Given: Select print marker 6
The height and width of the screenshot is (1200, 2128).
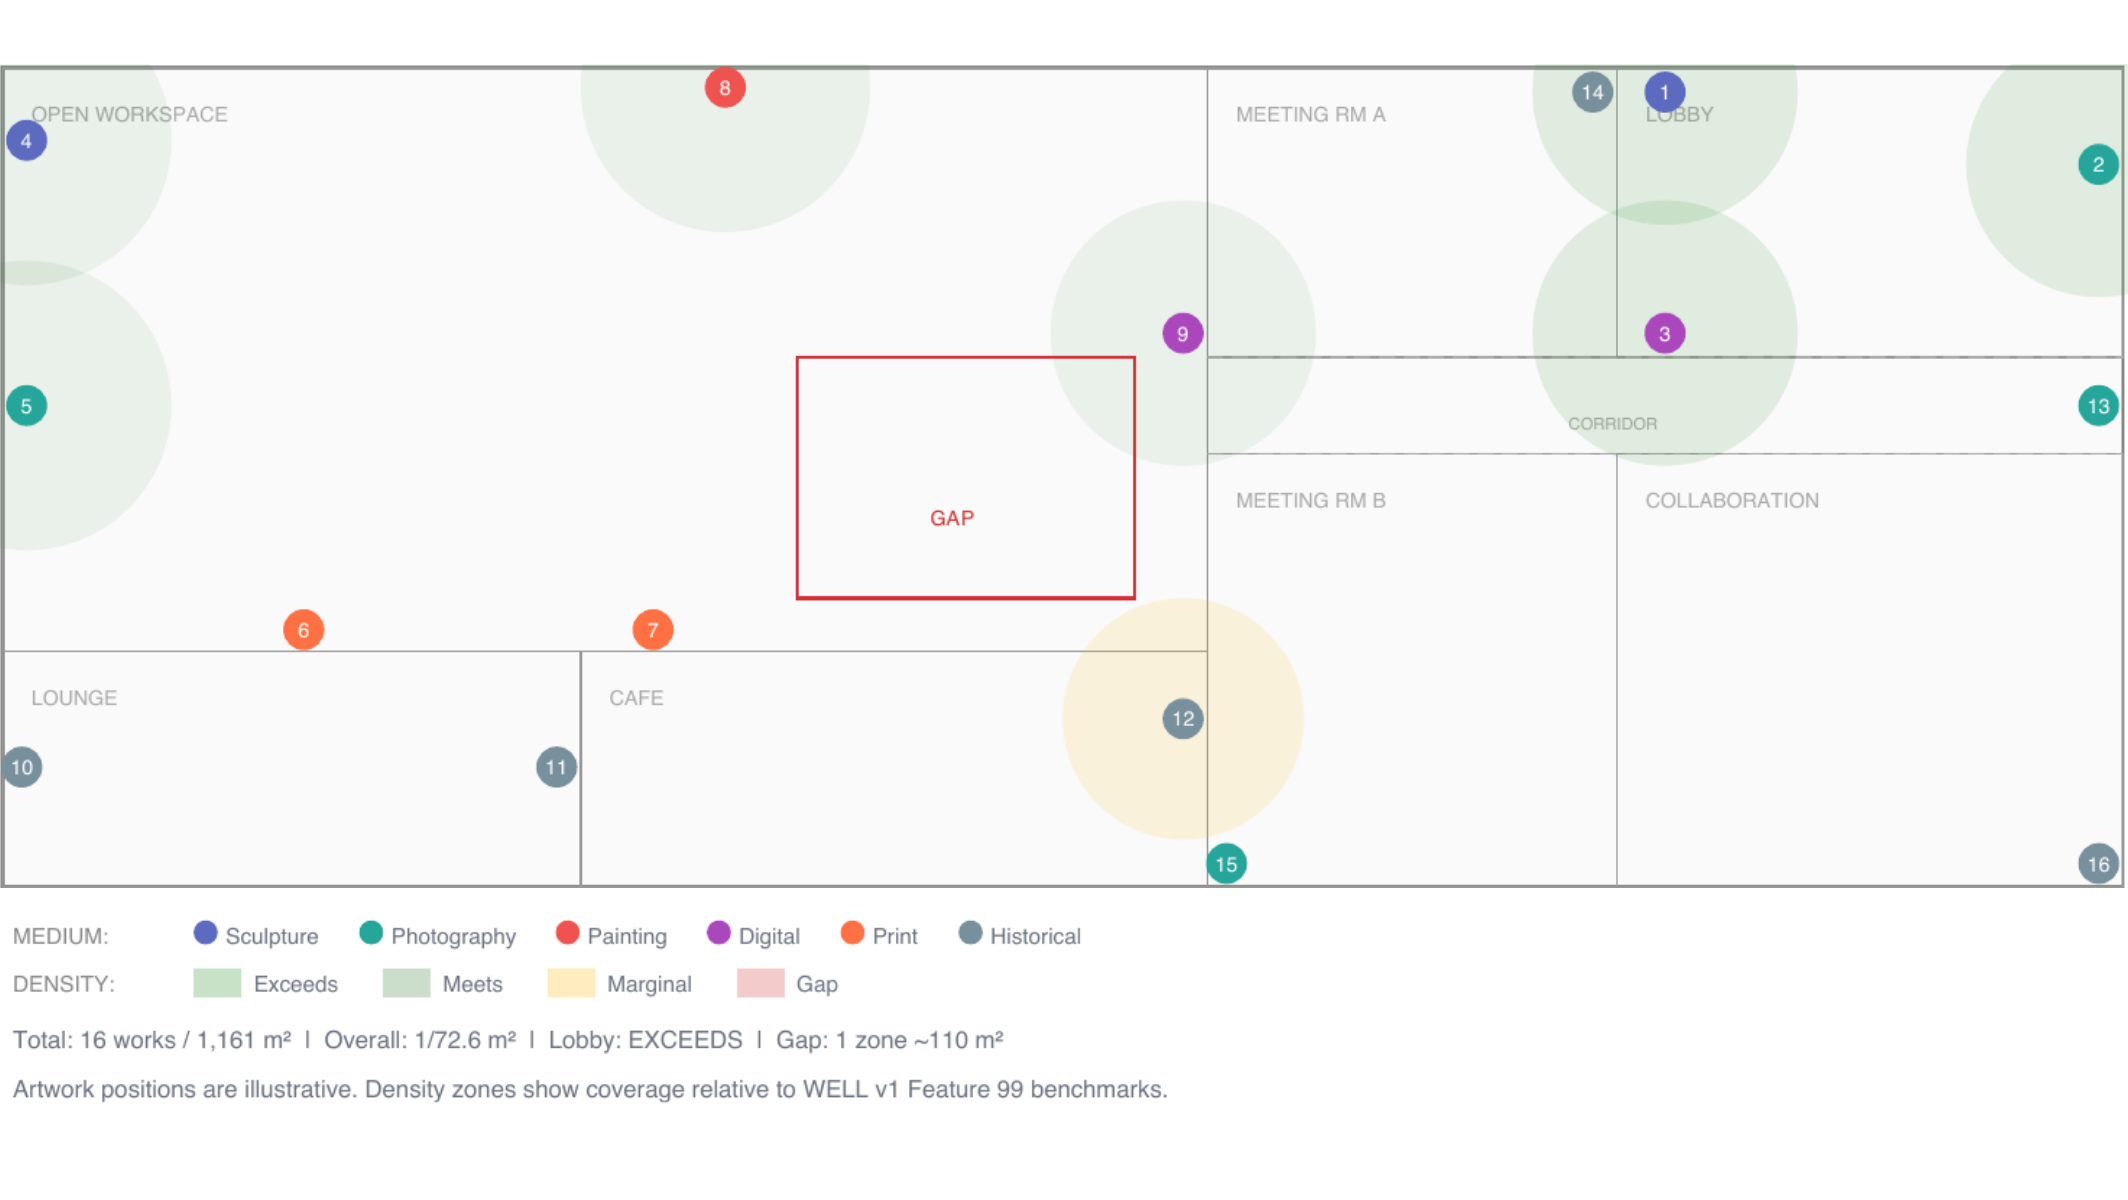Looking at the screenshot, I should 303,630.
